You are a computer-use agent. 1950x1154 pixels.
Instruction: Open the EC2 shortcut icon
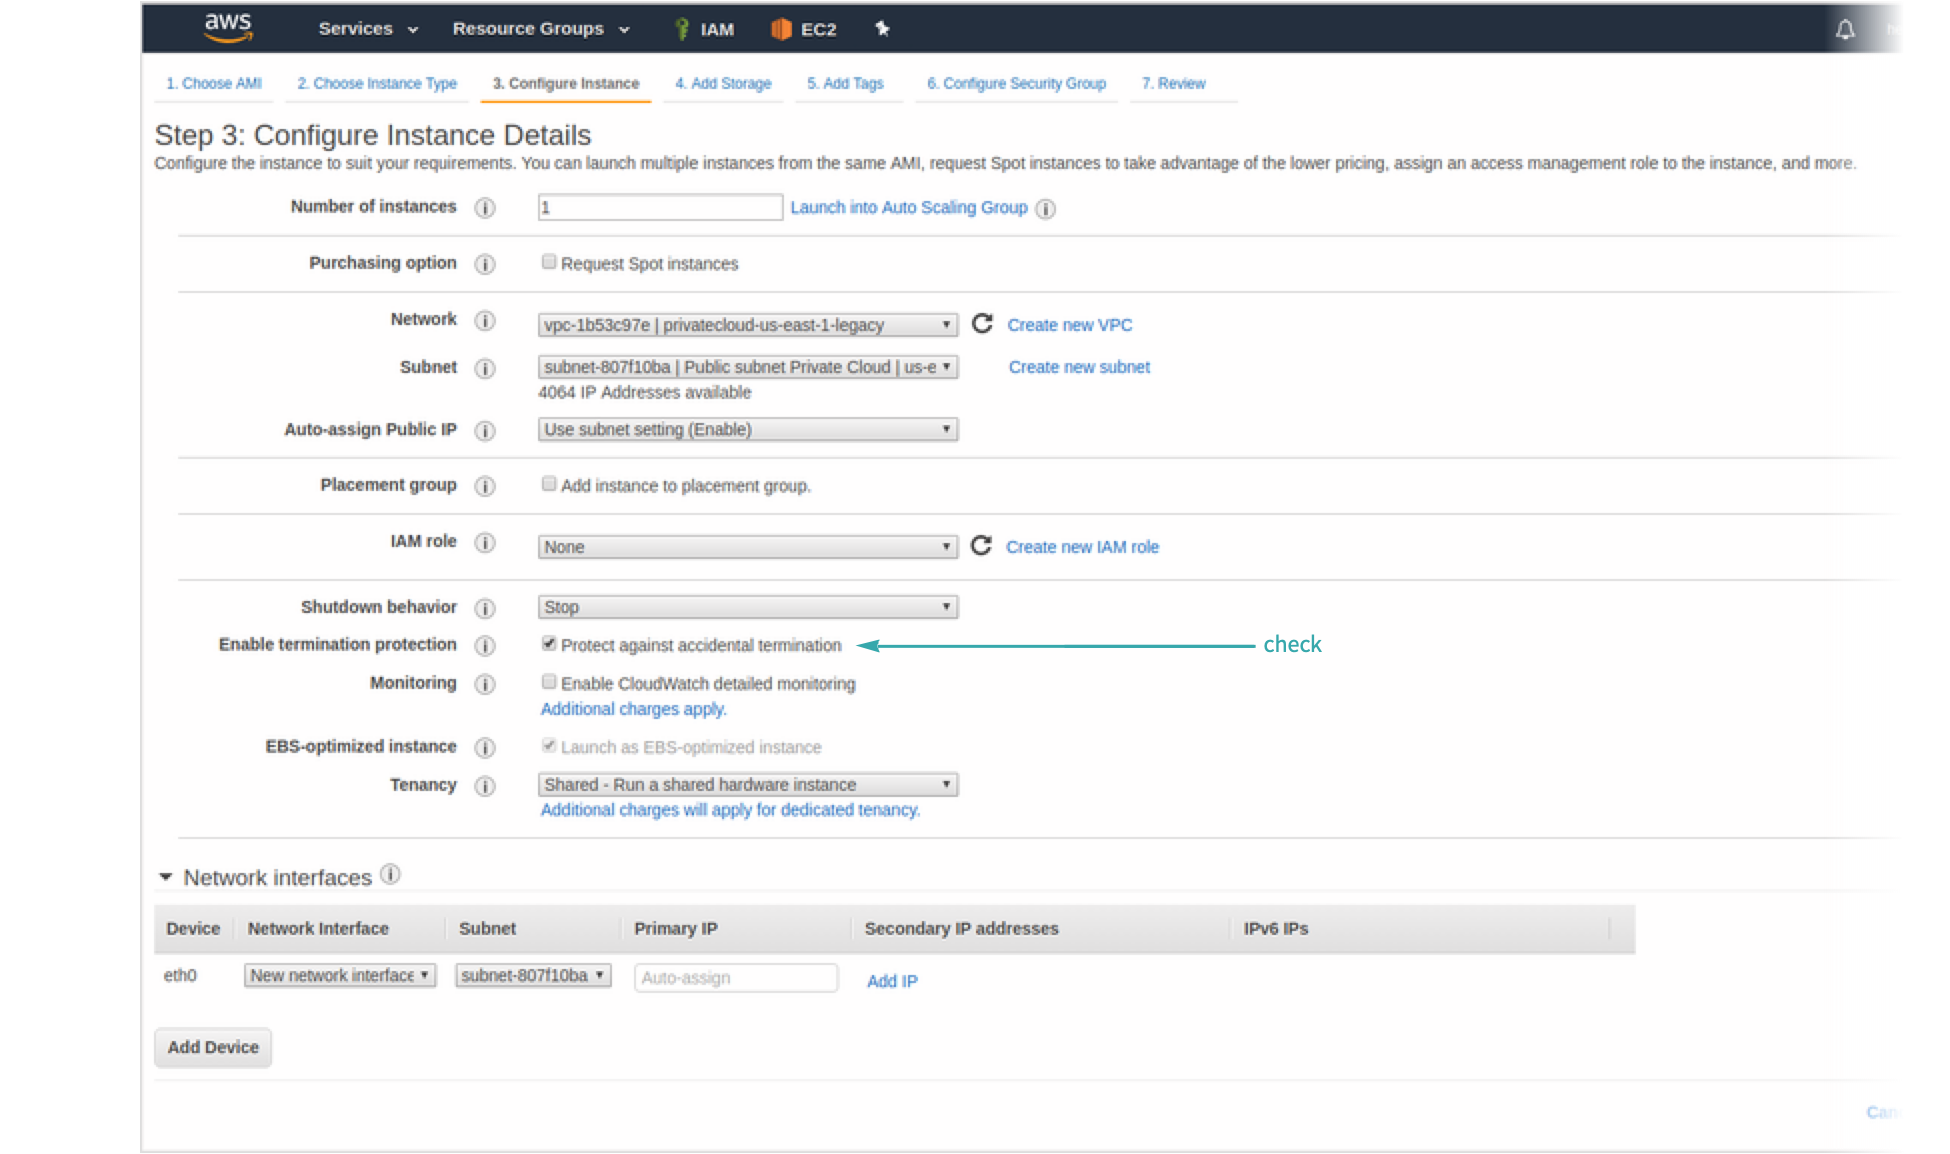(x=781, y=29)
